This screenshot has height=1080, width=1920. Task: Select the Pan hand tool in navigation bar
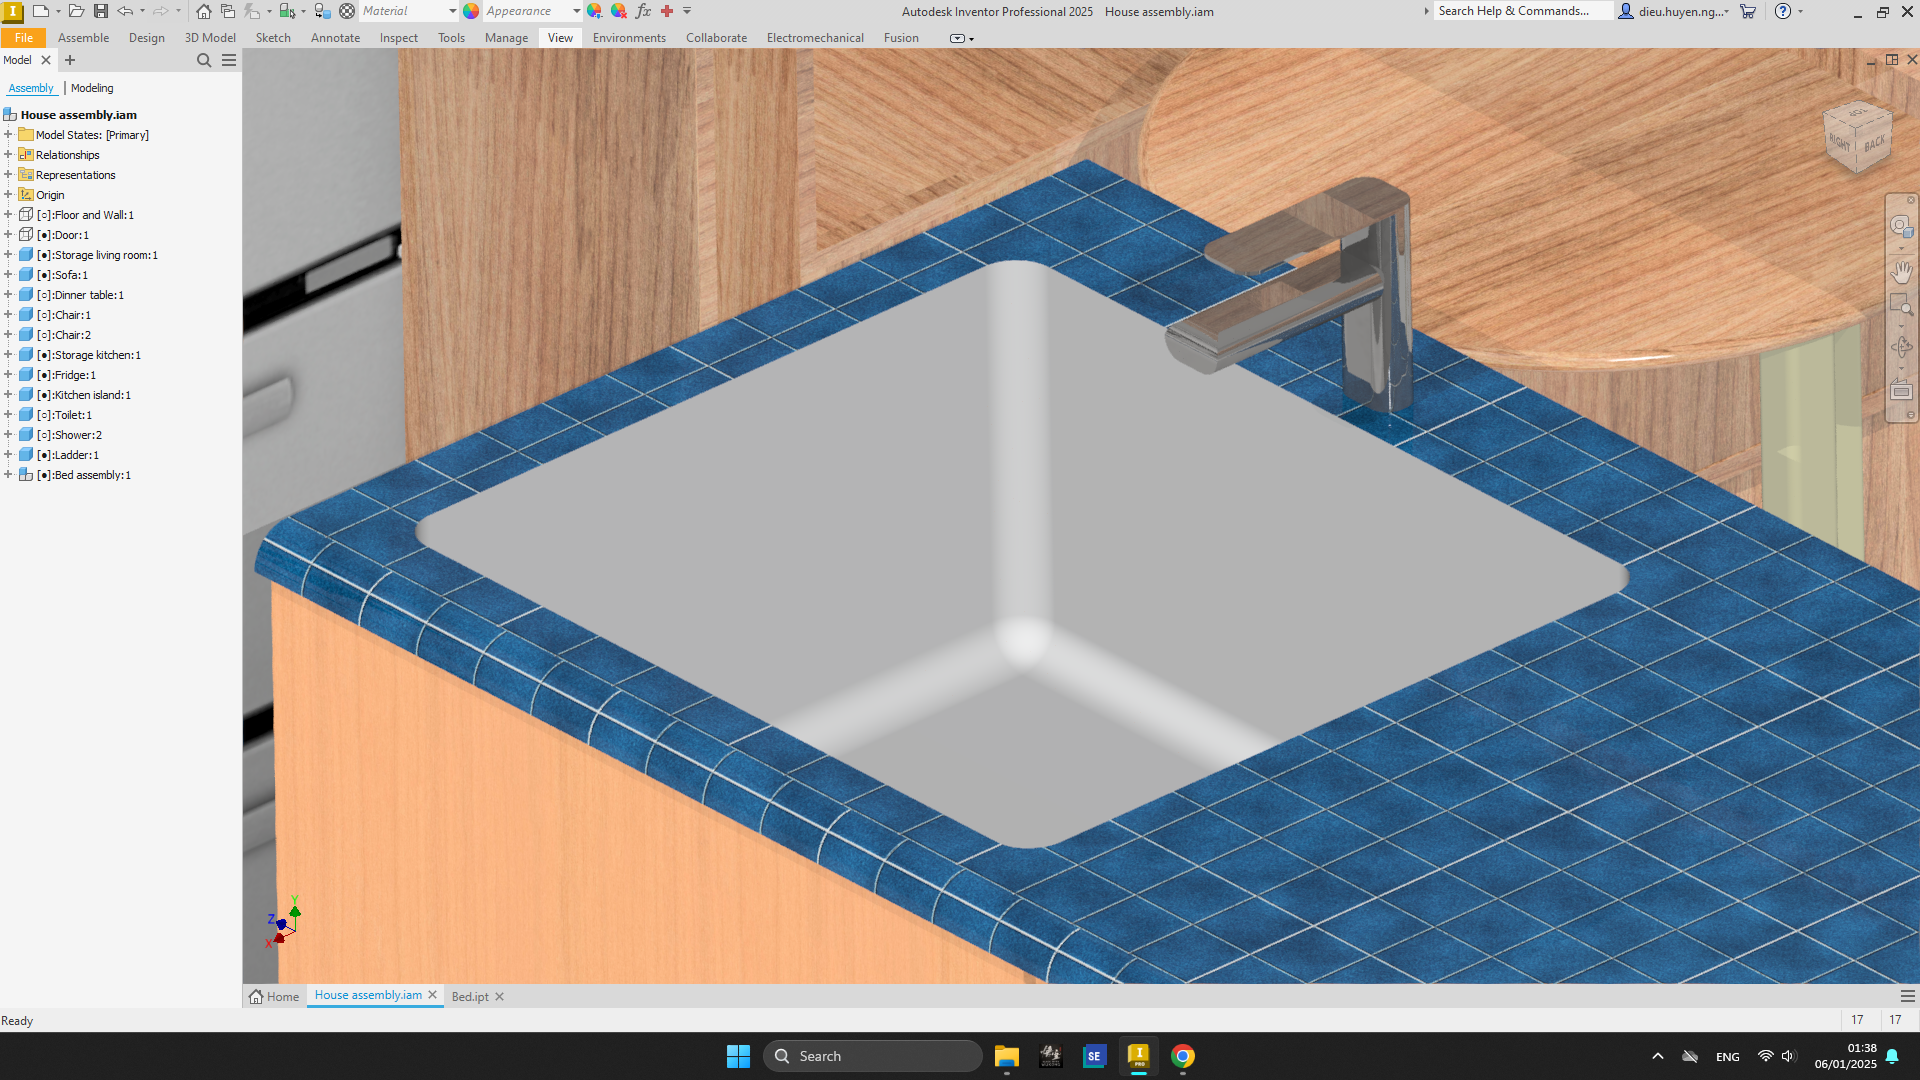point(1901,271)
